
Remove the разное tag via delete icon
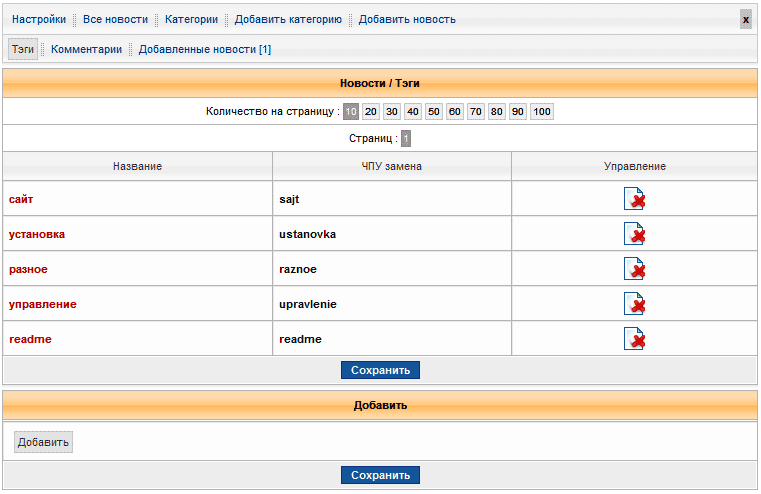tap(634, 269)
